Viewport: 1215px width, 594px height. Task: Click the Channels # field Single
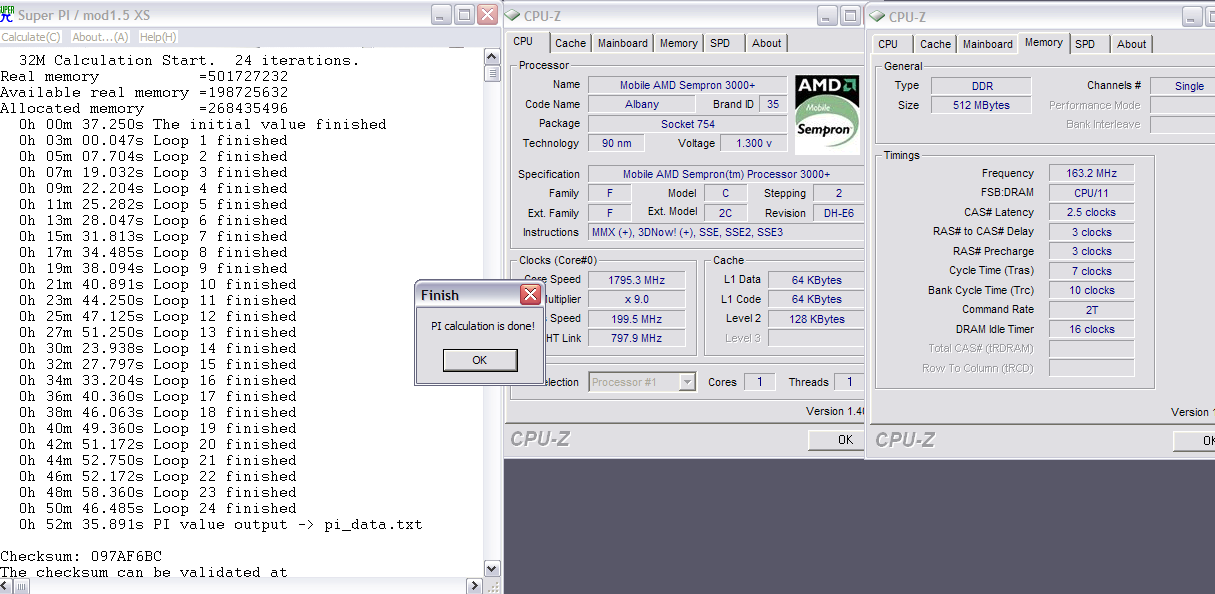click(1182, 86)
